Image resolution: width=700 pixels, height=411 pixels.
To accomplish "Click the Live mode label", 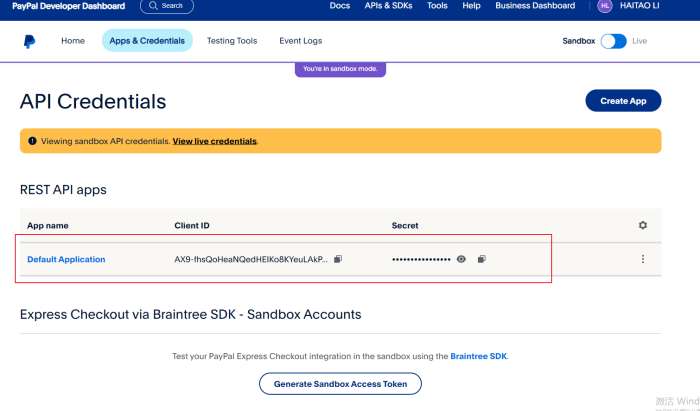I will (x=639, y=41).
